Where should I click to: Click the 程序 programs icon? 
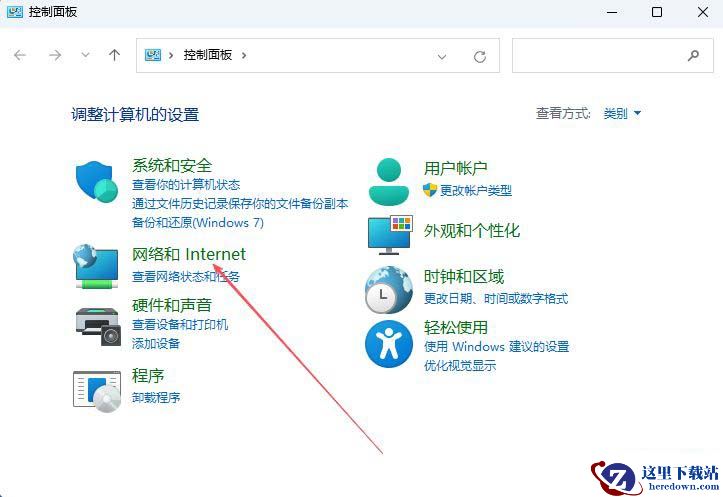(97, 388)
